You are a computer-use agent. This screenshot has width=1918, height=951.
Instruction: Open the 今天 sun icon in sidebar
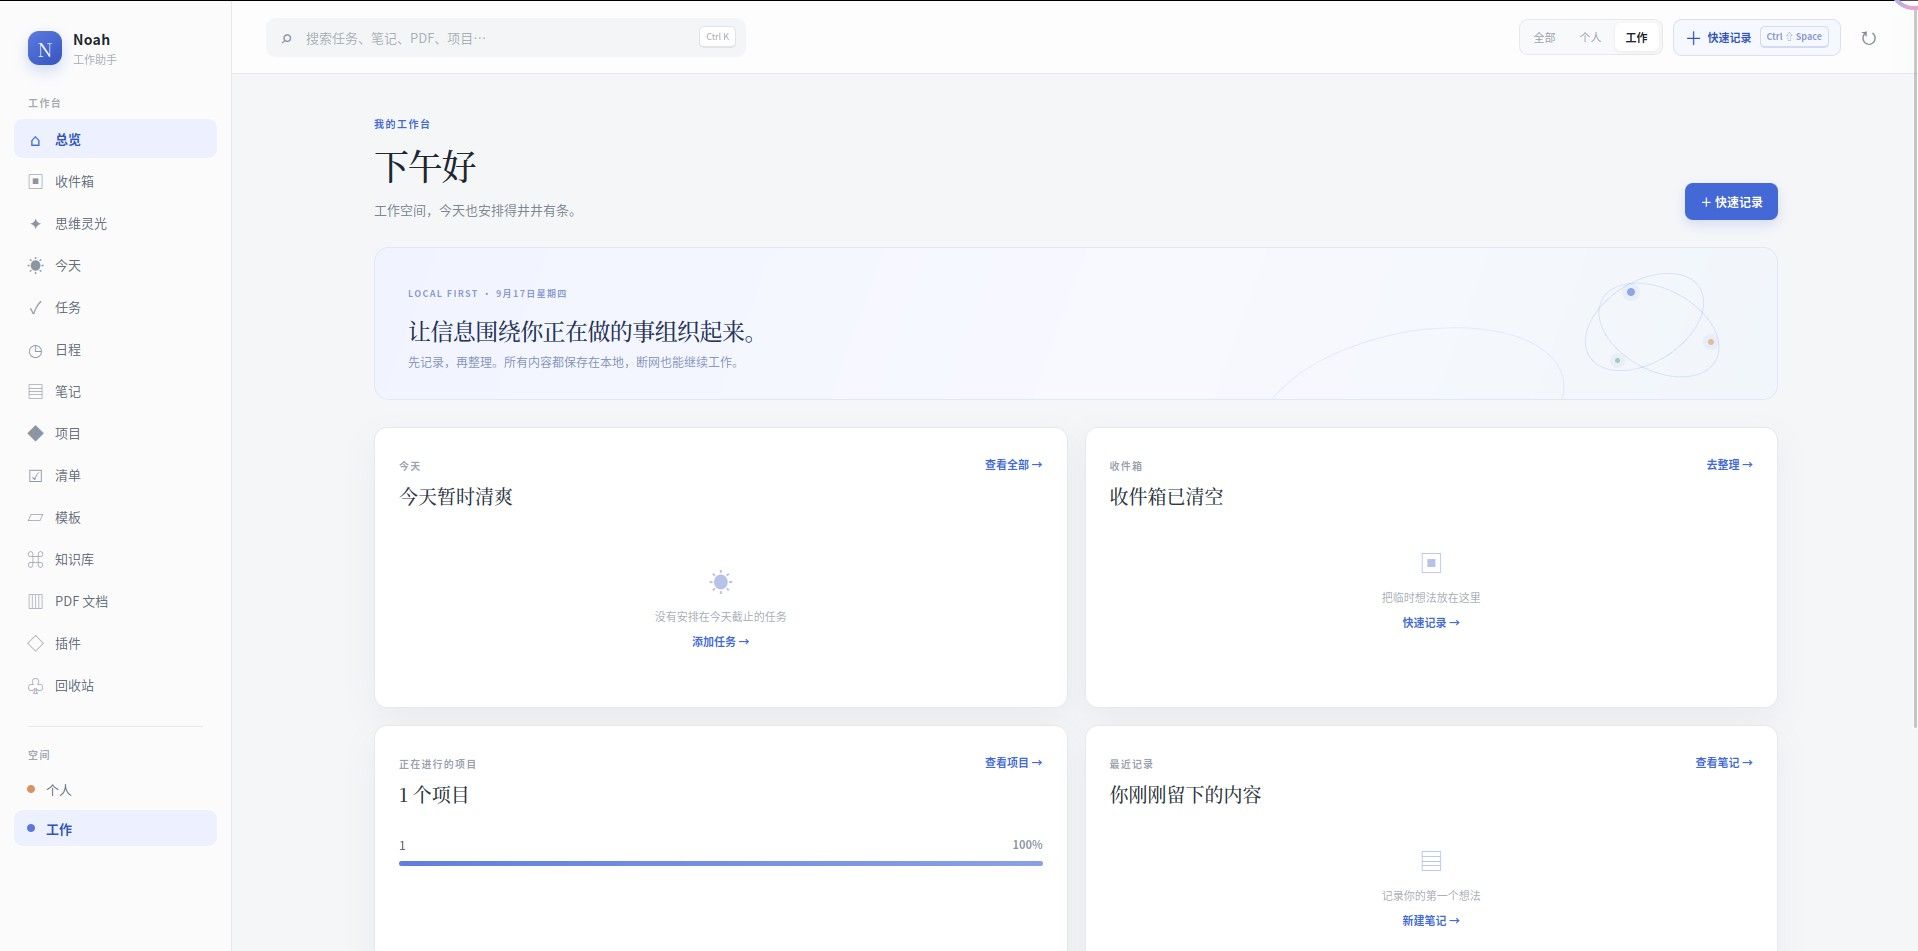[36, 266]
